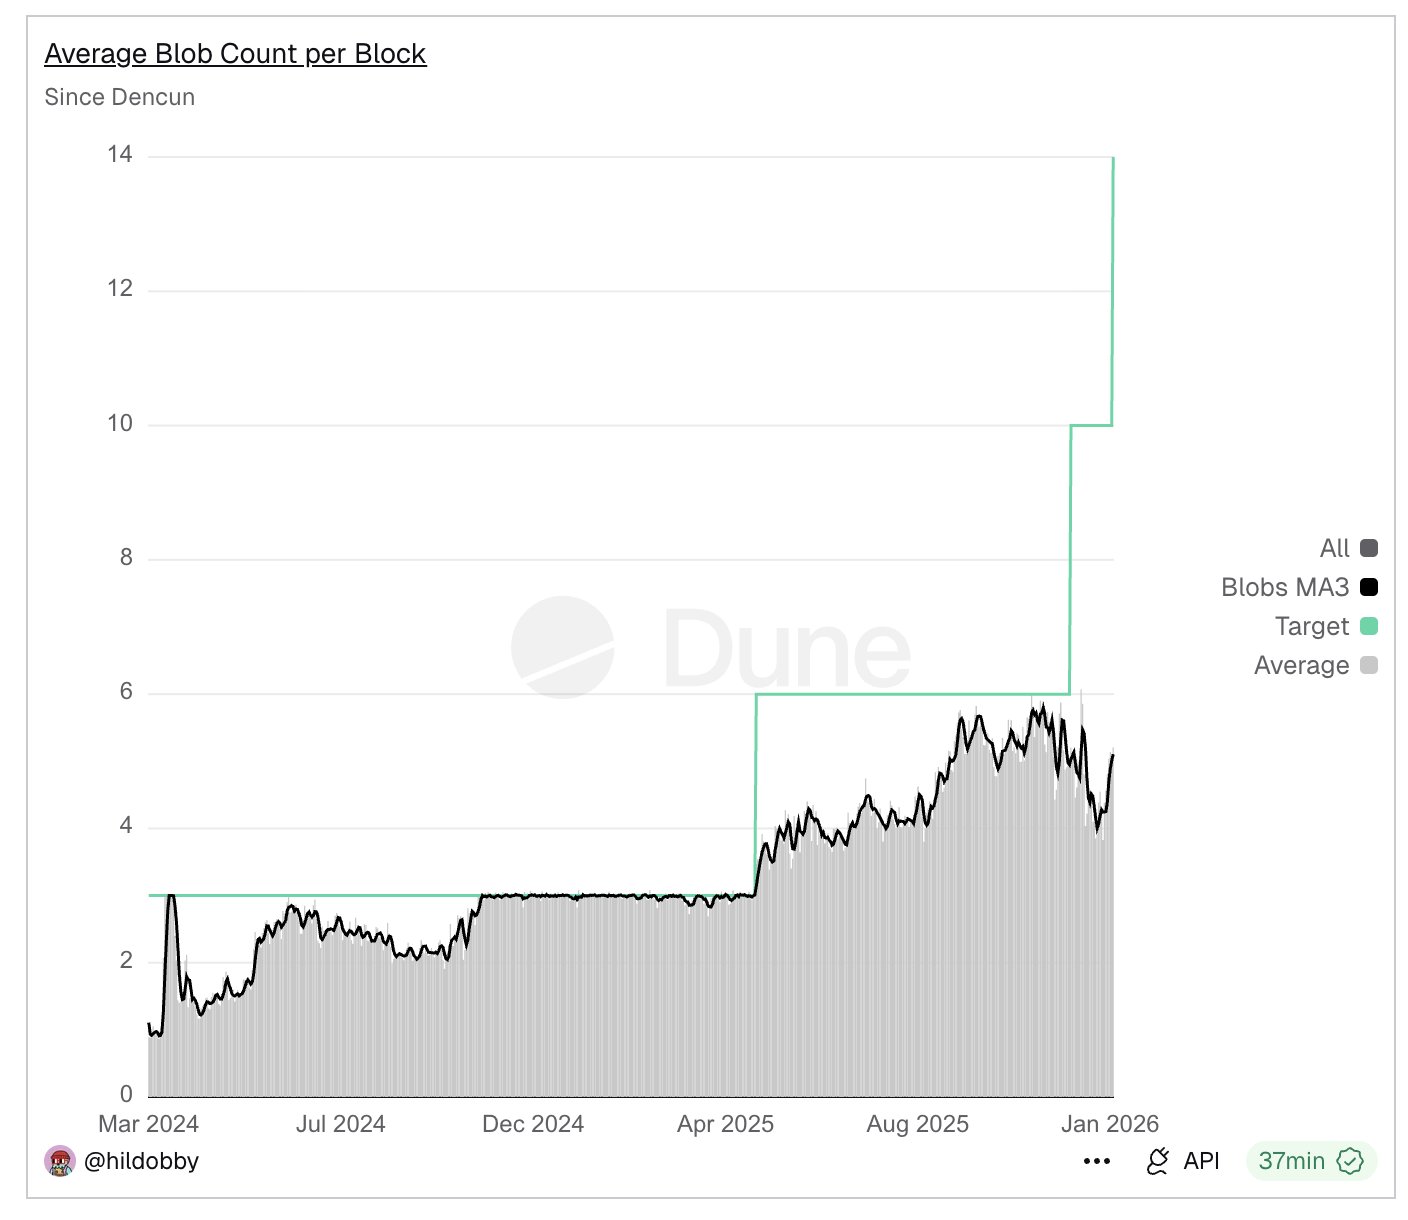Click the Dune watermark circle logo
Screen dimensions: 1408x1220
(562, 647)
